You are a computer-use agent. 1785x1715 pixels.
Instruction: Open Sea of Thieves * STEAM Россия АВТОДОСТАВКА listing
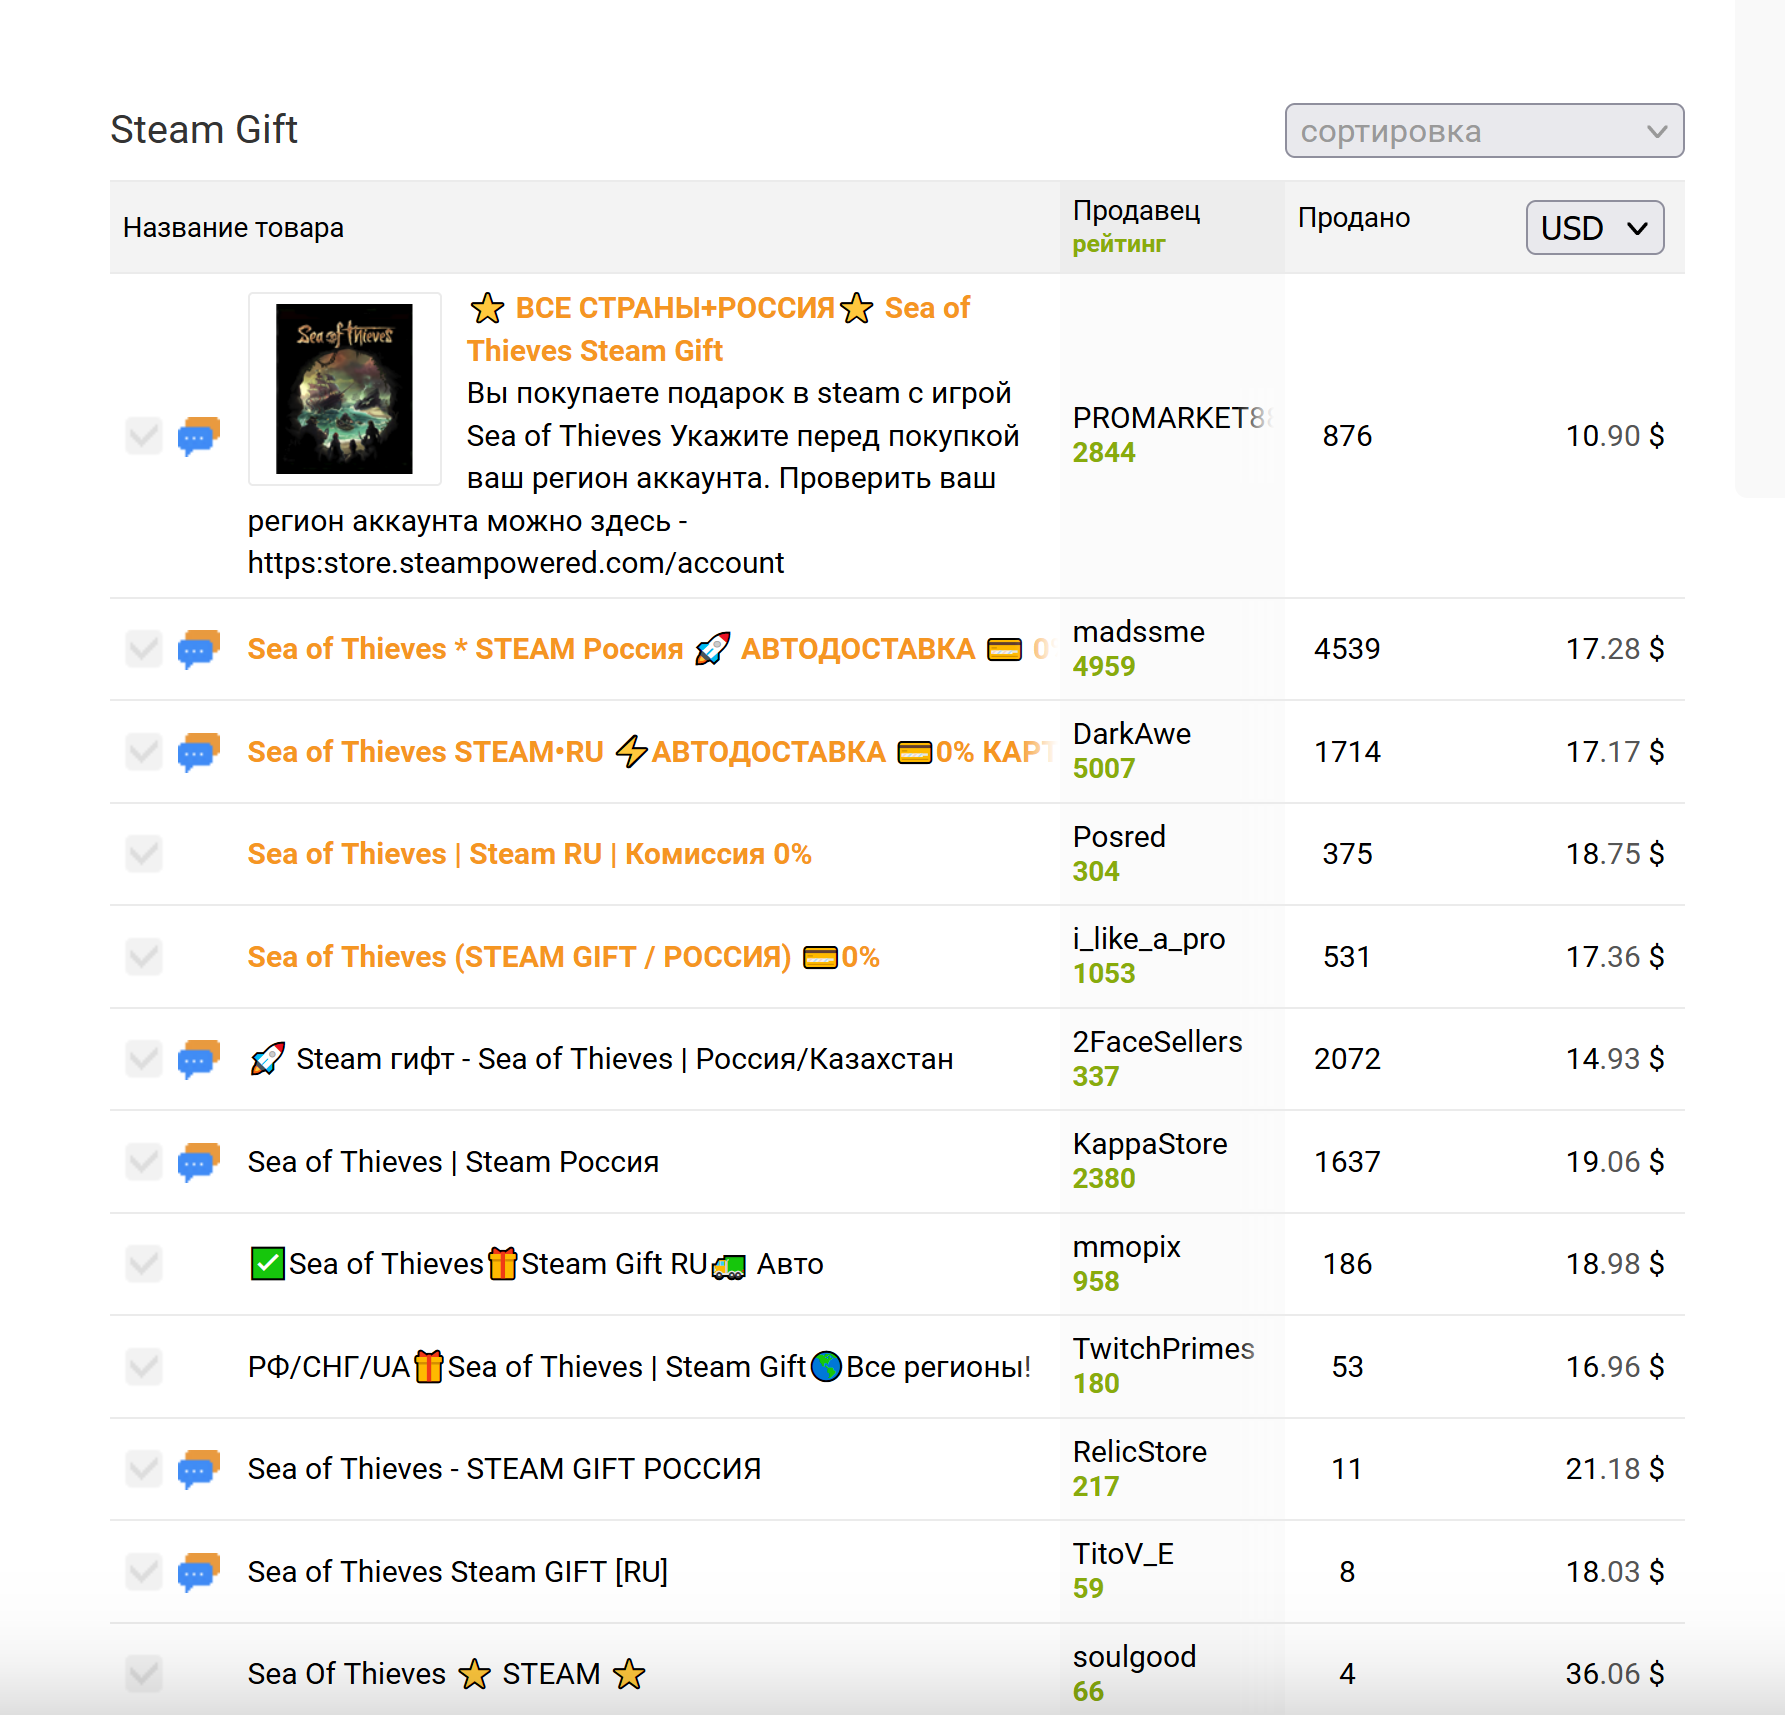[x=650, y=649]
